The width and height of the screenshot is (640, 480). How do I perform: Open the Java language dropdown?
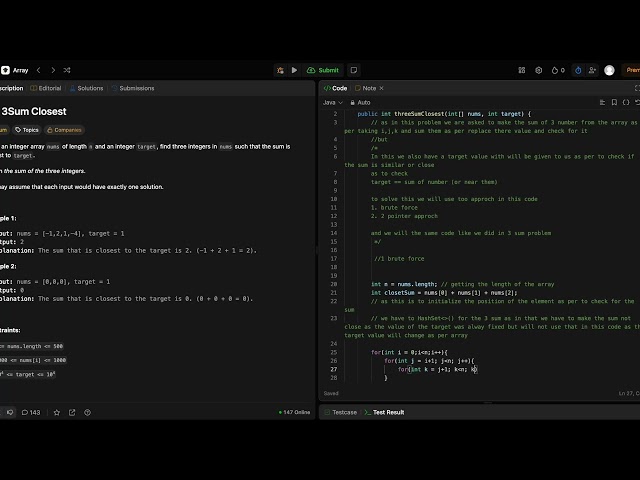coord(332,102)
